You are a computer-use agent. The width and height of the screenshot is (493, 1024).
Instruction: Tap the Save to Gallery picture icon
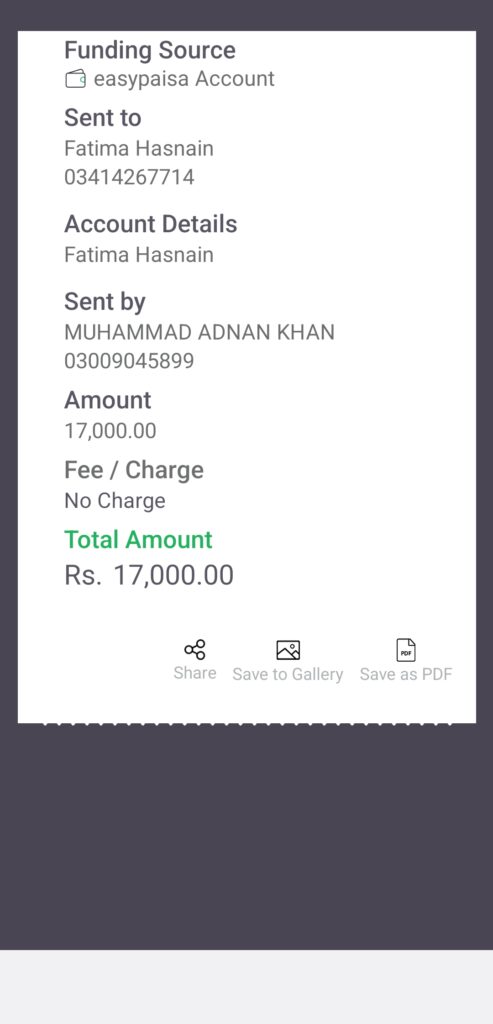(288, 650)
